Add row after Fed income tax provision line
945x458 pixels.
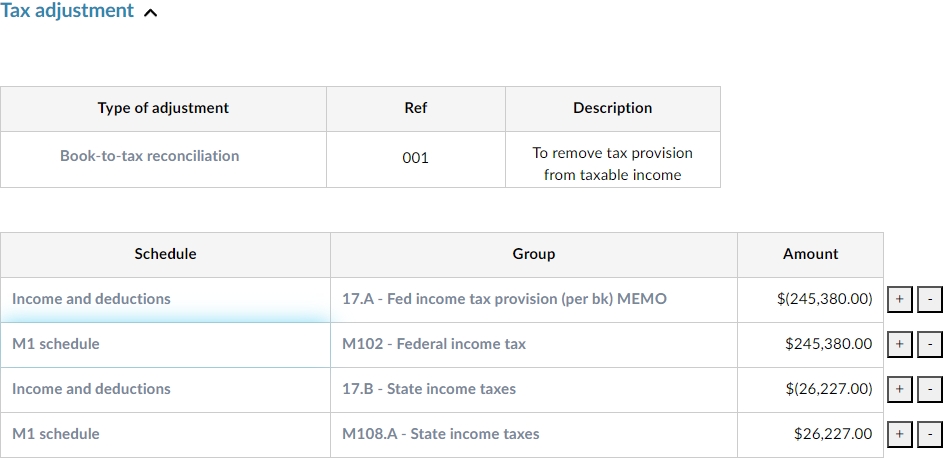899,300
